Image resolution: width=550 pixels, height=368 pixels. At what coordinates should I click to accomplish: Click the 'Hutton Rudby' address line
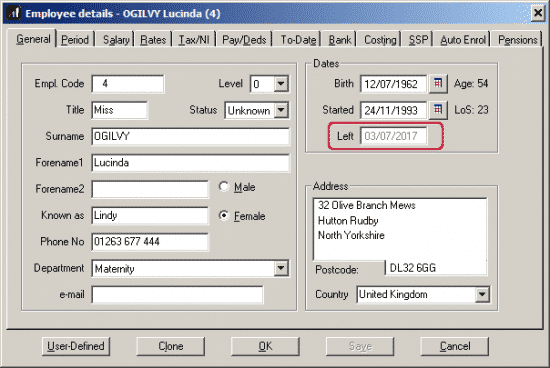coord(348,221)
